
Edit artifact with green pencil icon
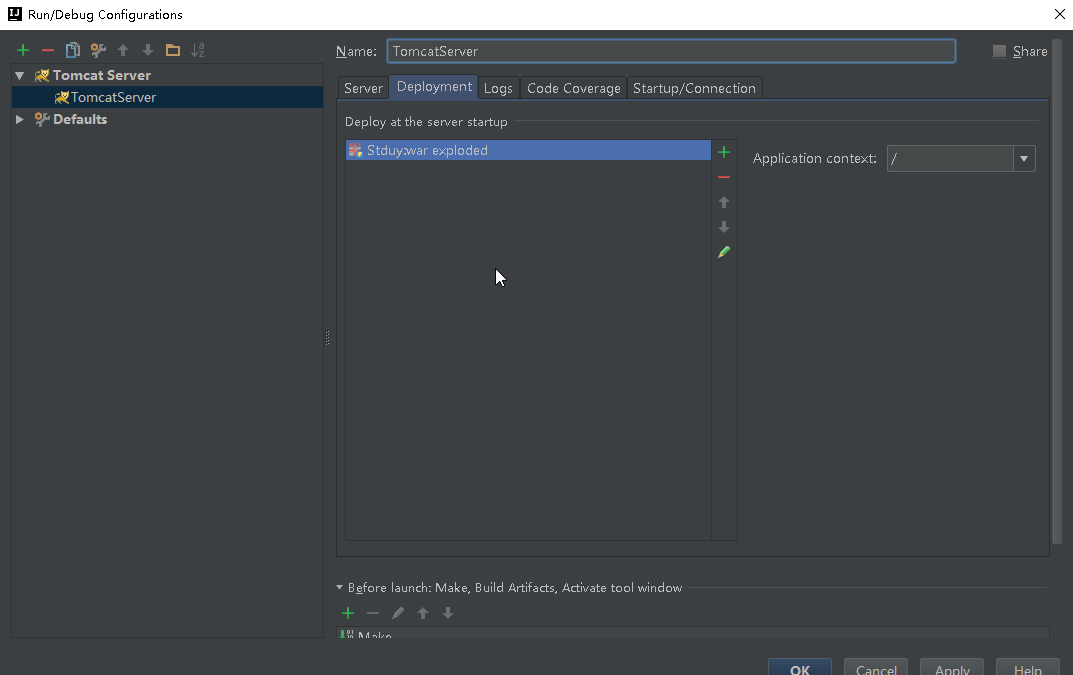pyautogui.click(x=724, y=252)
